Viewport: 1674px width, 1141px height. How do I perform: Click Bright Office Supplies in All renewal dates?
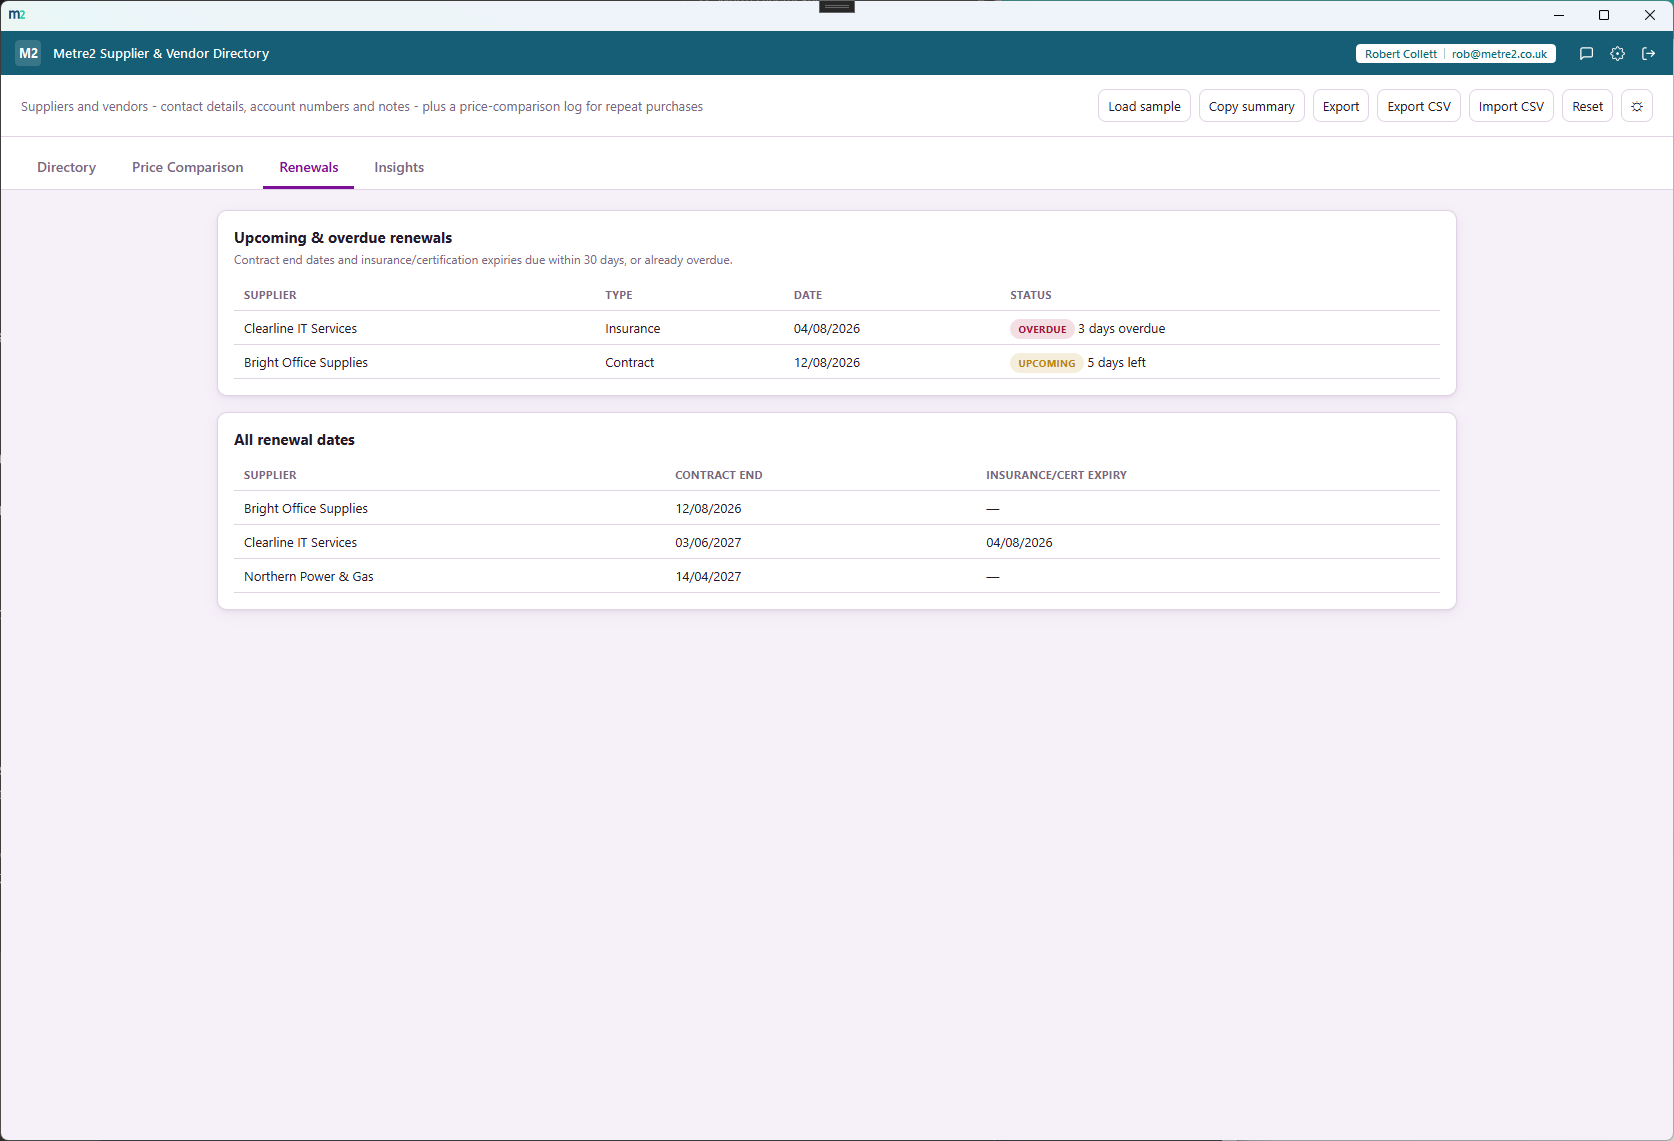[306, 508]
